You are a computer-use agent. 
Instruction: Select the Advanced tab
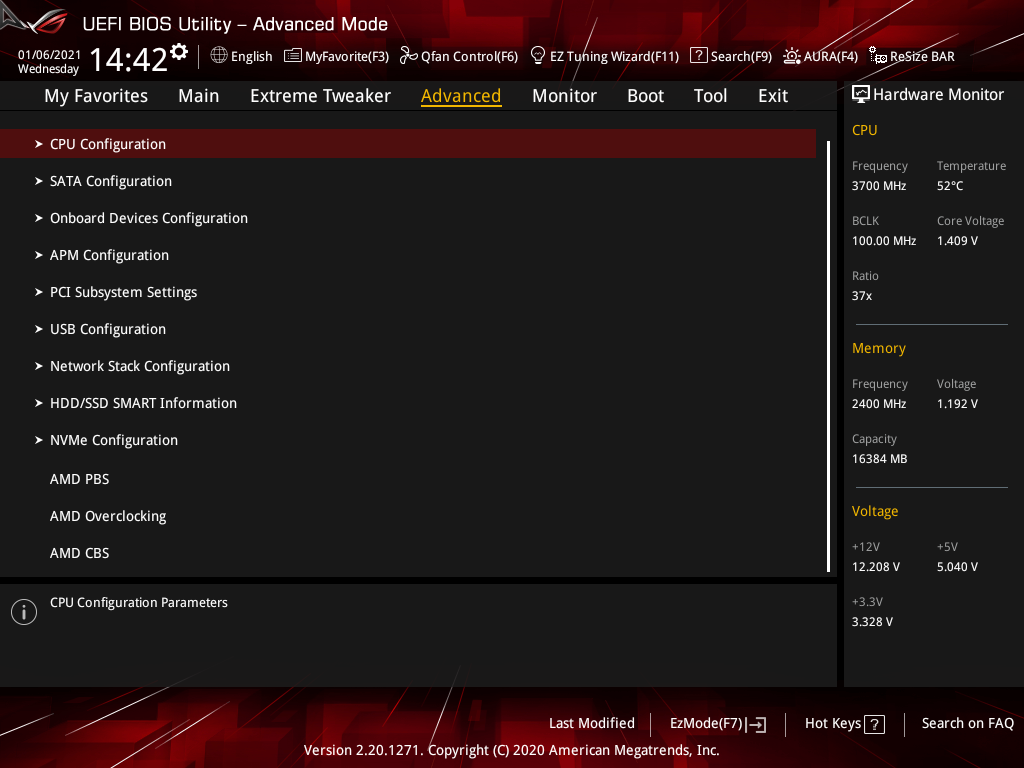coord(461,96)
